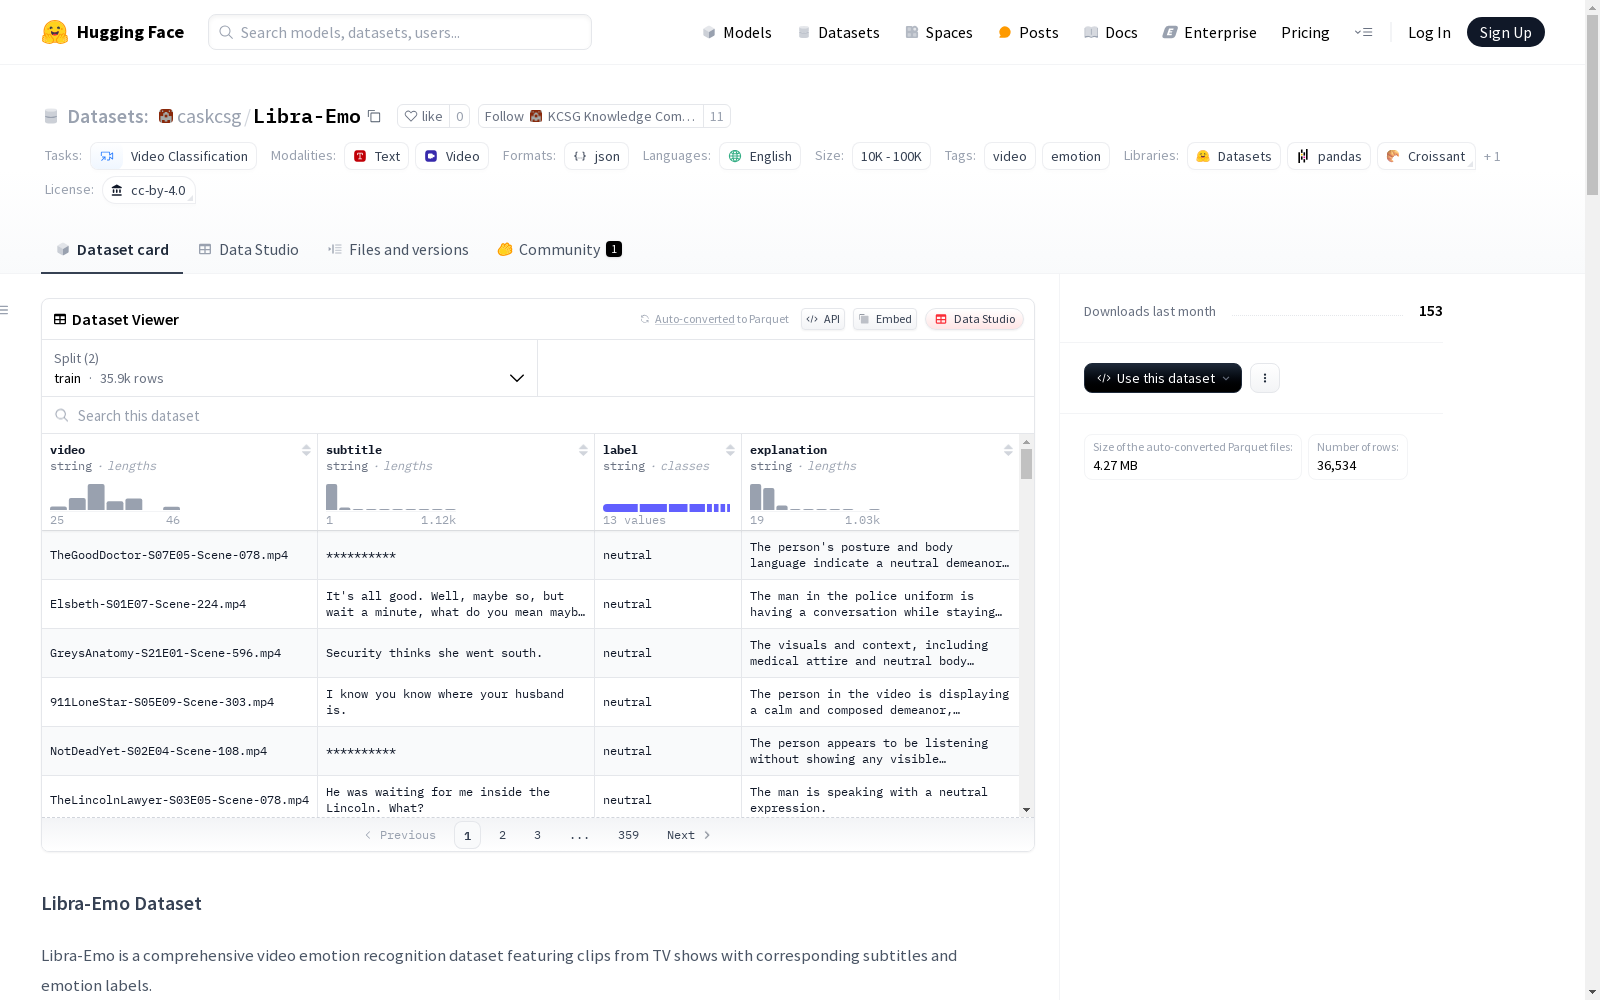Open the dataset options three-dot menu
The height and width of the screenshot is (1000, 1600).
click(1265, 378)
